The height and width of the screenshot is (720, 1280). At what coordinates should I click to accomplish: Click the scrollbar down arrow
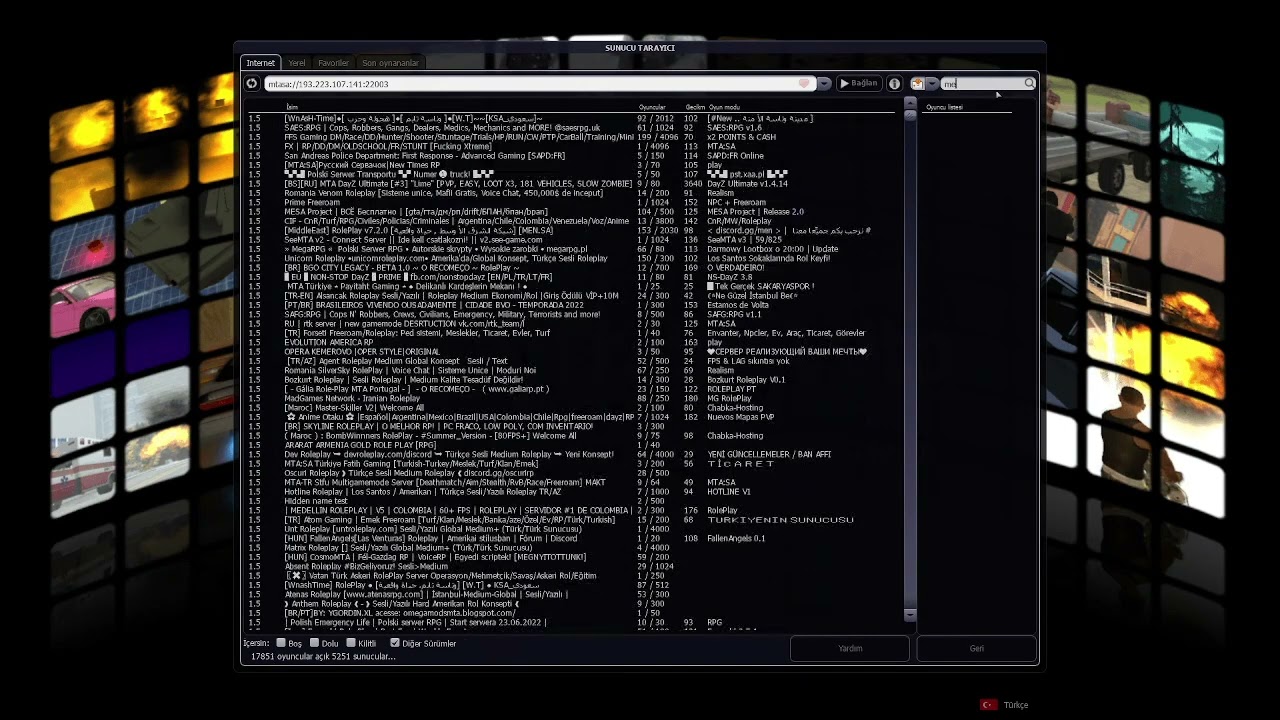(910, 617)
